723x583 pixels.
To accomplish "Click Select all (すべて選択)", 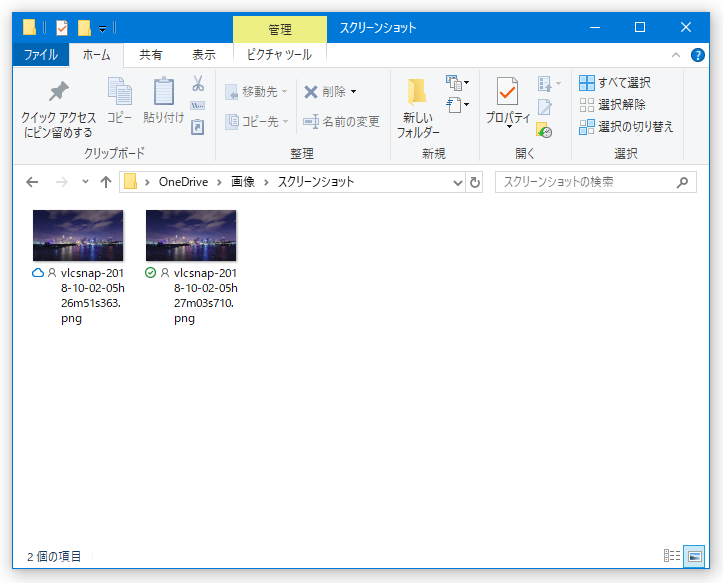I will (615, 83).
